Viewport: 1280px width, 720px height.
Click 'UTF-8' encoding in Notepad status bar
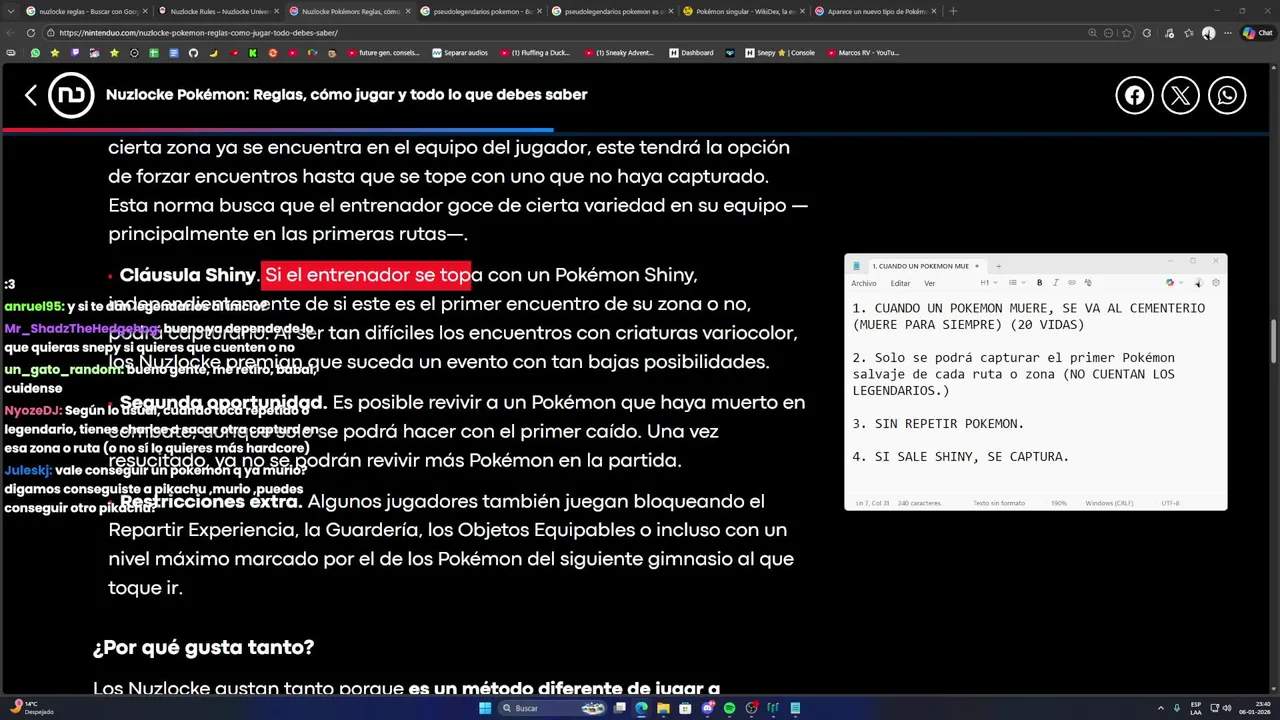1170,503
